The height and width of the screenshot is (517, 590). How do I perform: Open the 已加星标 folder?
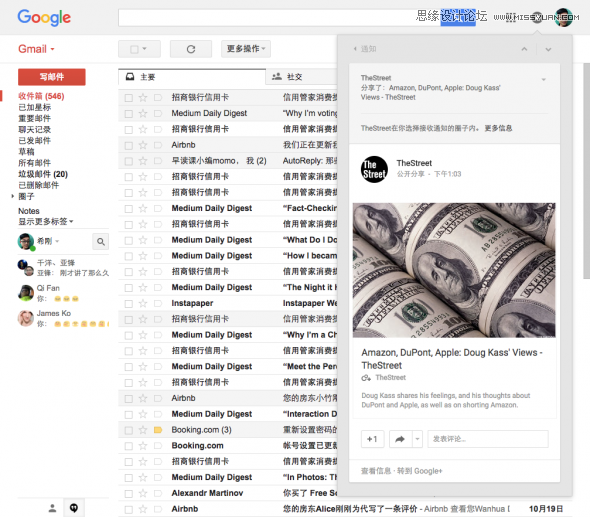[x=35, y=107]
